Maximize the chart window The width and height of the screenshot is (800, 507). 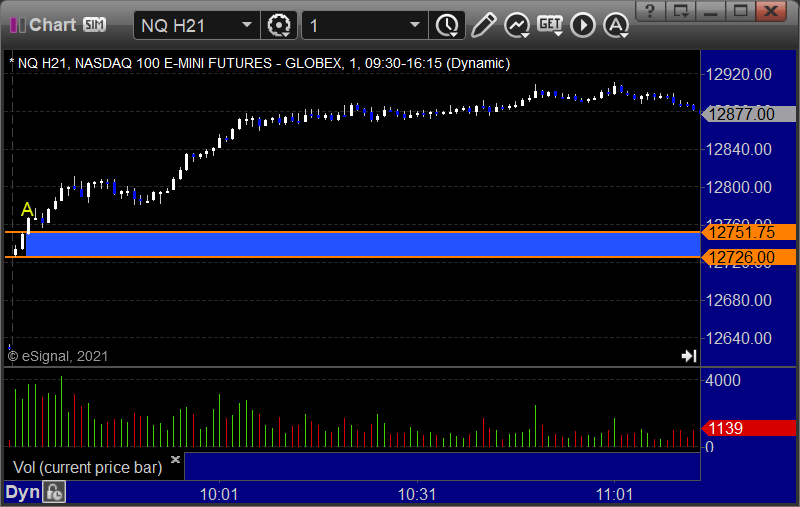(740, 11)
